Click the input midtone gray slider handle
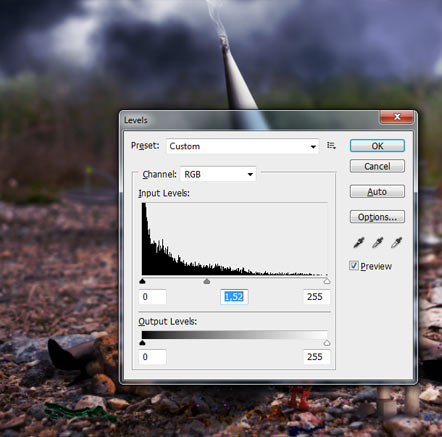The height and width of the screenshot is (437, 442). [207, 281]
